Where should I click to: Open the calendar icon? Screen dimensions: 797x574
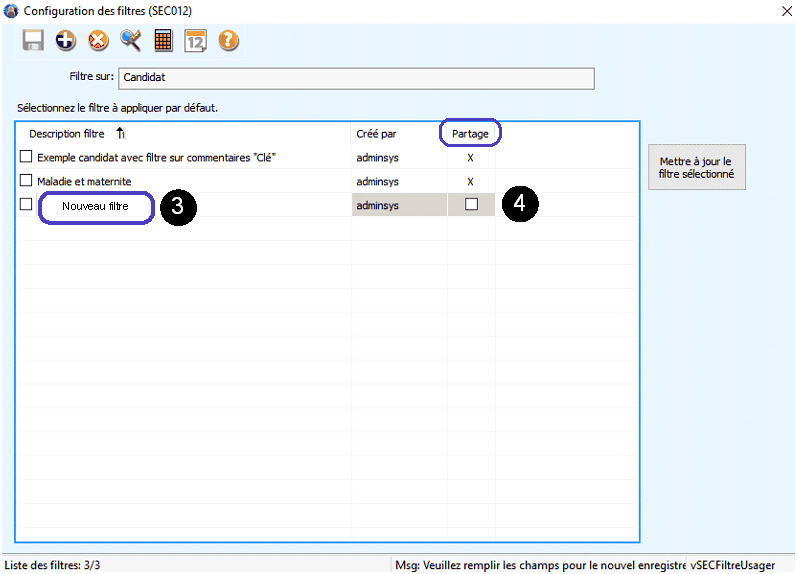click(196, 41)
